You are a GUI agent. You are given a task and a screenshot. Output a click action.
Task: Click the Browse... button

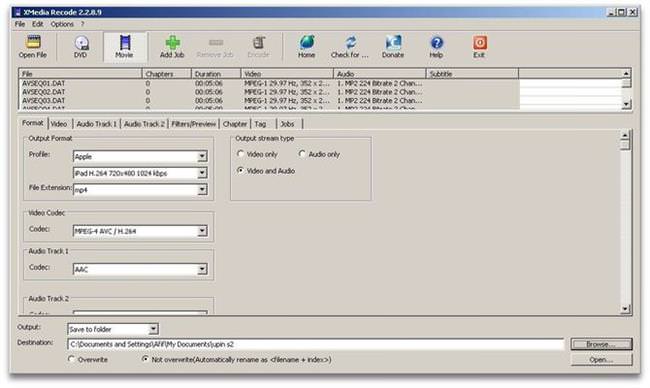coord(601,344)
